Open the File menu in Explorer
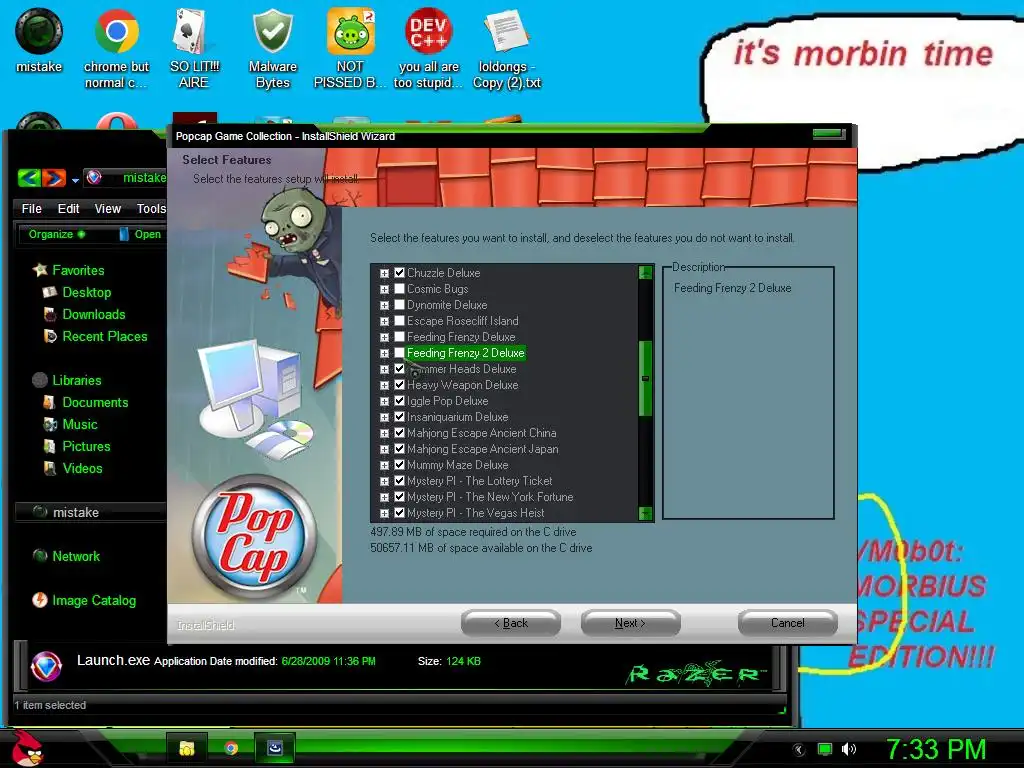Screen dimensions: 1024x768 point(31,208)
